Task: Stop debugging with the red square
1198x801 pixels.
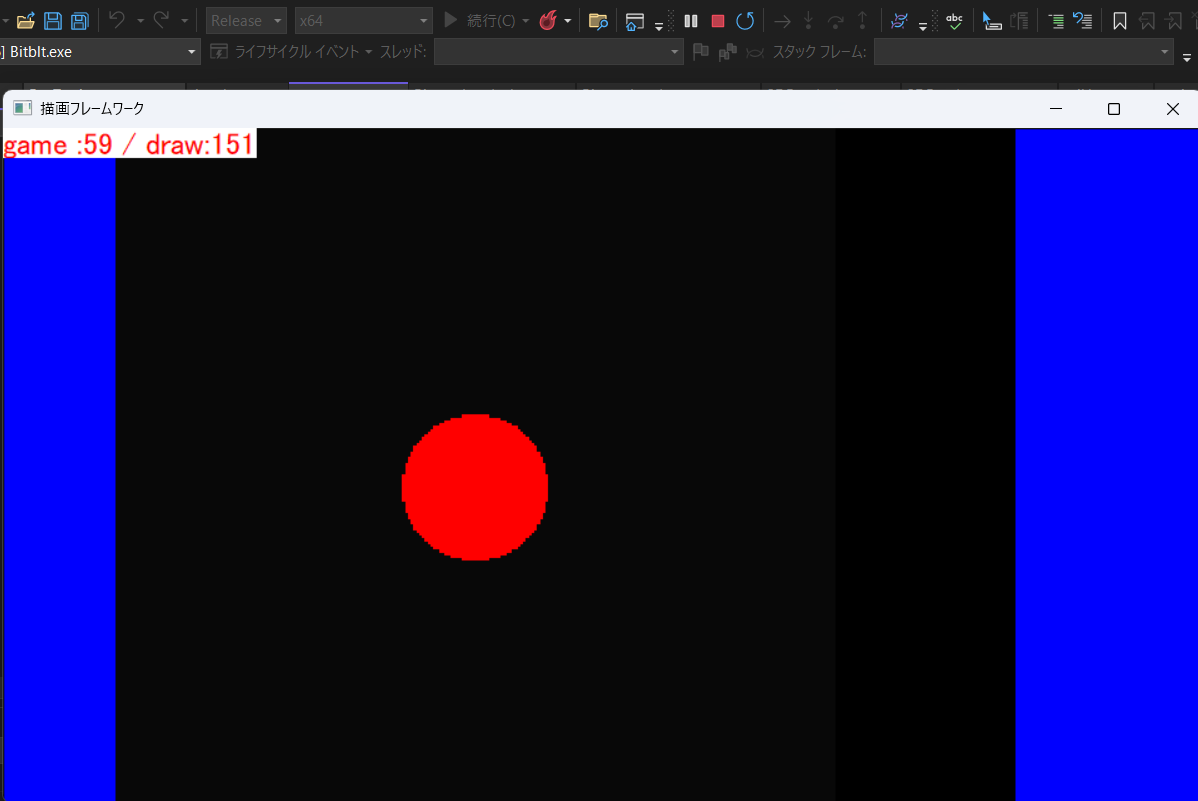Action: click(x=717, y=21)
